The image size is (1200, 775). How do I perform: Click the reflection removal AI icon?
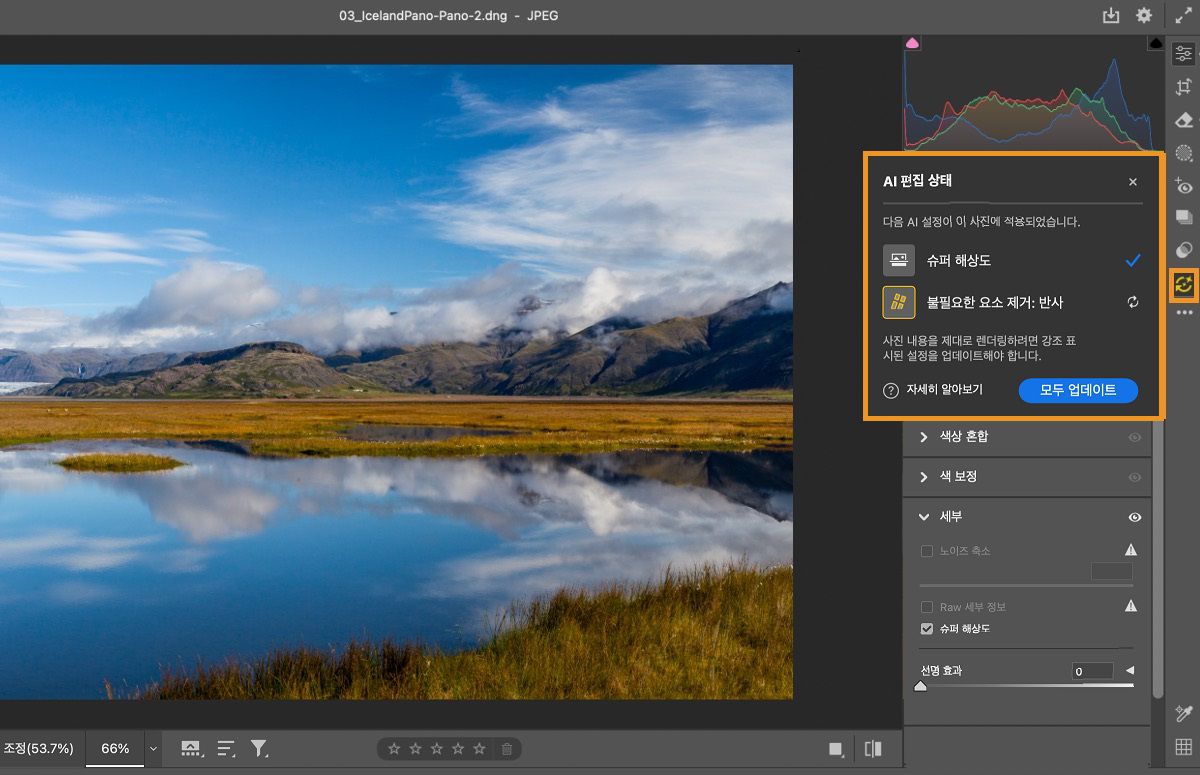tap(898, 302)
